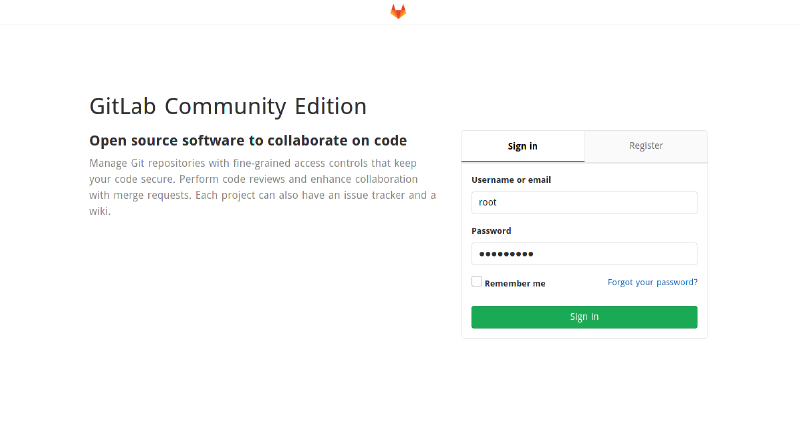This screenshot has height=446, width=800.
Task: Click the 'Username or email' field label
Action: [511, 180]
